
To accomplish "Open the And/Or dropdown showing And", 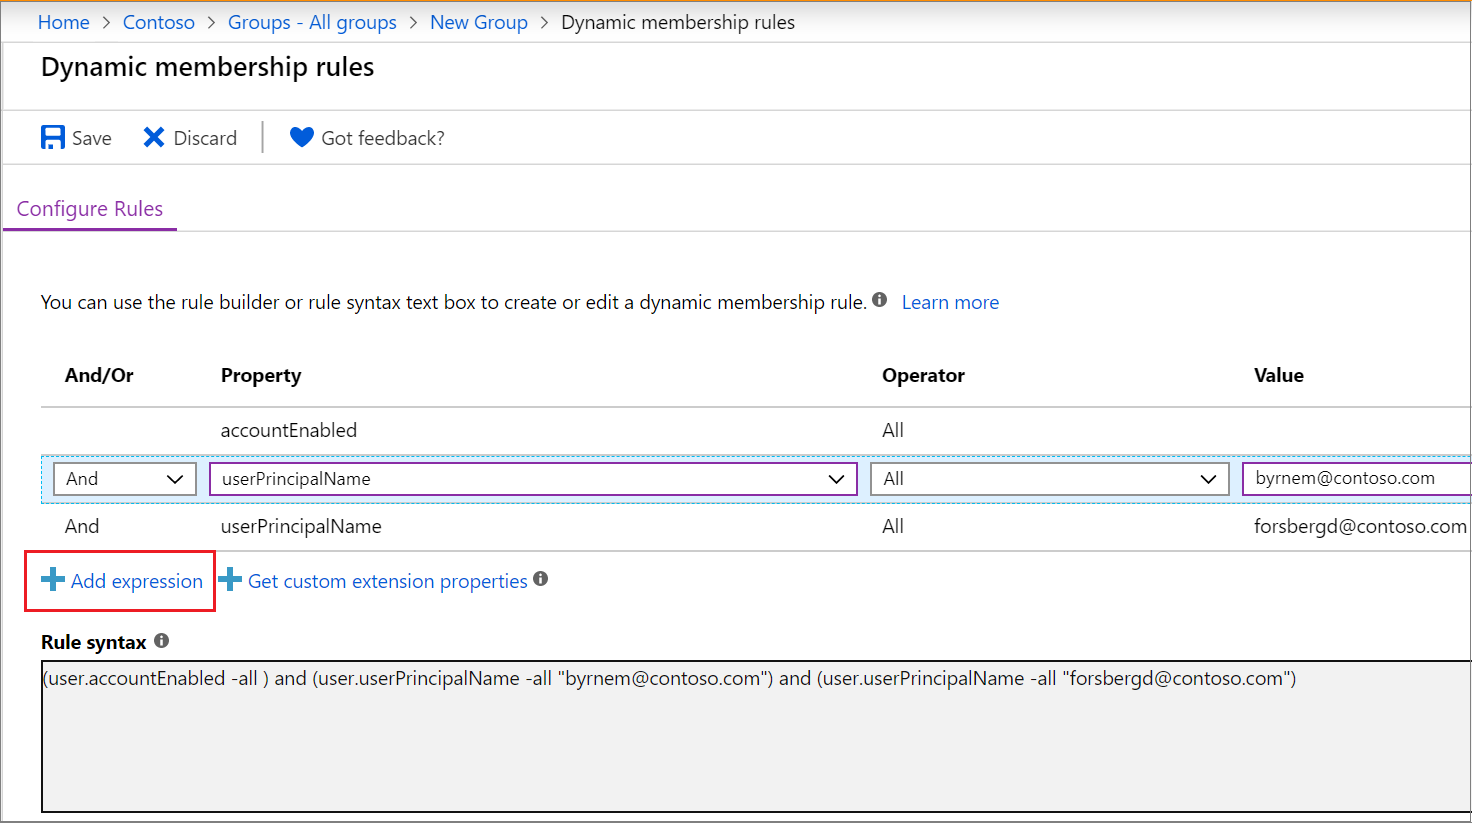I will [123, 478].
